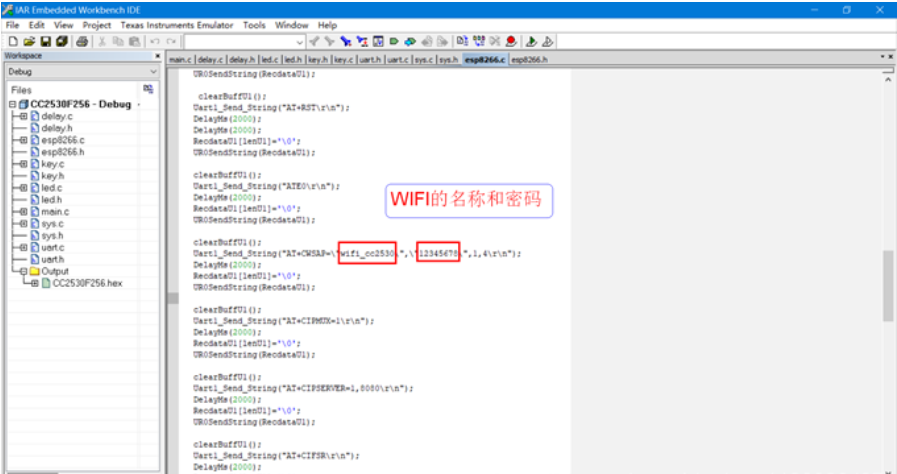Select uart.h in the workspace tree
Screen dimensions: 897x474
tap(53, 260)
